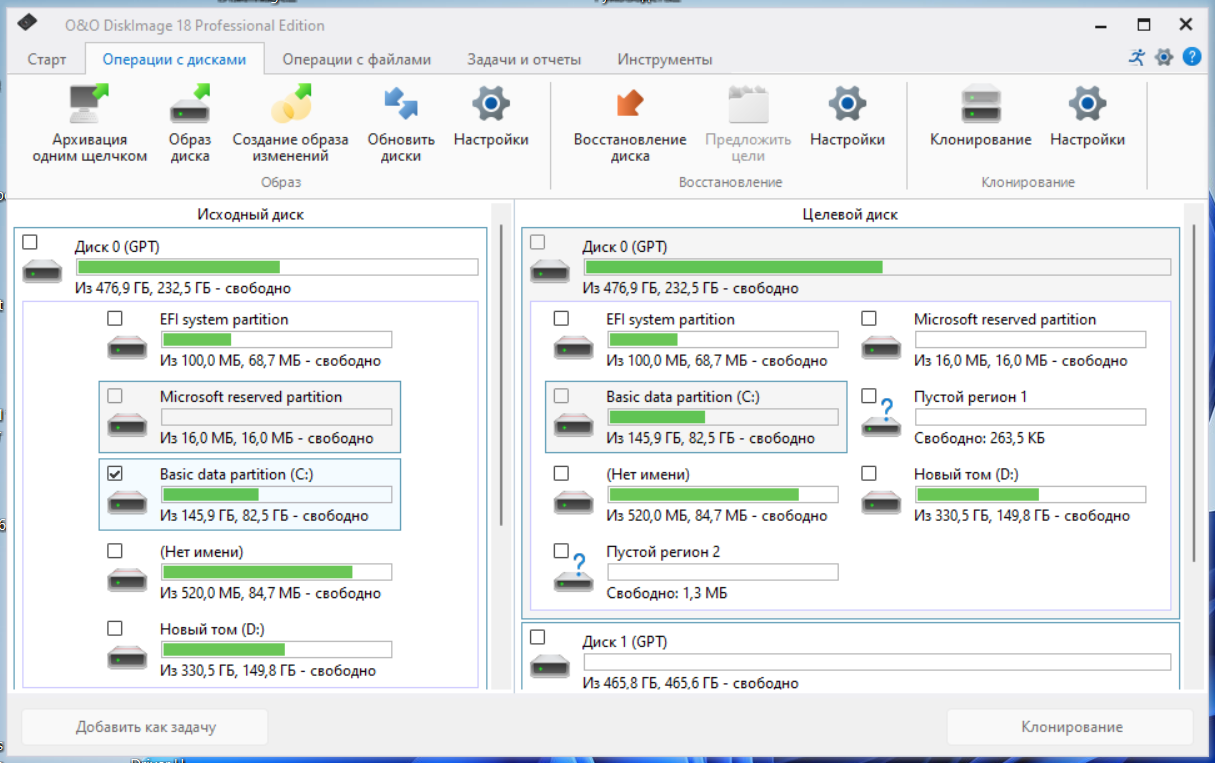Switch to the Инструменты tab
The width and height of the screenshot is (1215, 763).
tap(665, 59)
